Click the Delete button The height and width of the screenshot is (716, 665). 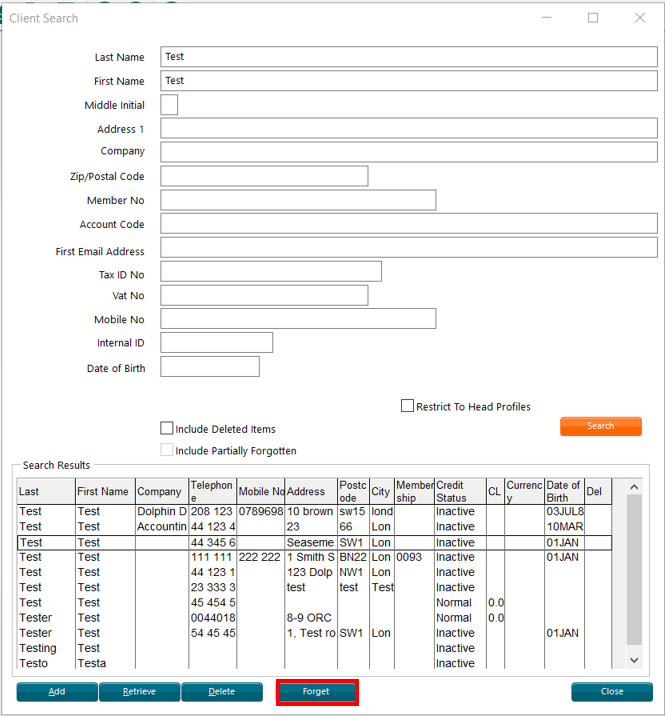tap(222, 692)
